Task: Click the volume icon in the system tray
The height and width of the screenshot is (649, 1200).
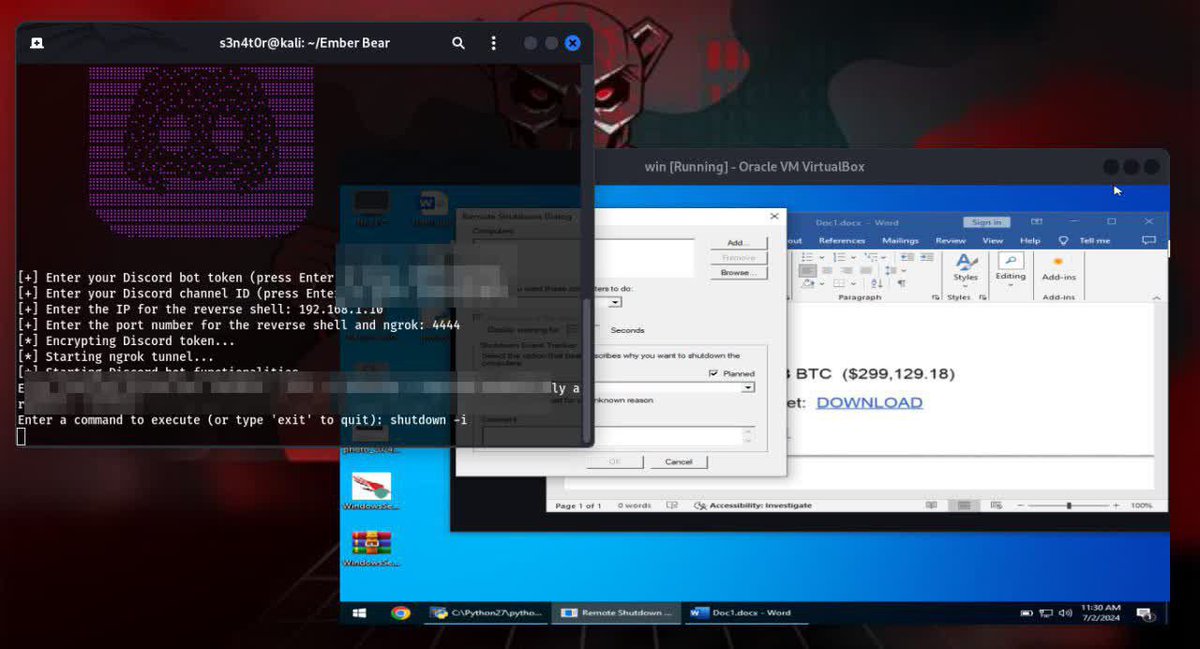Action: coord(1064,613)
